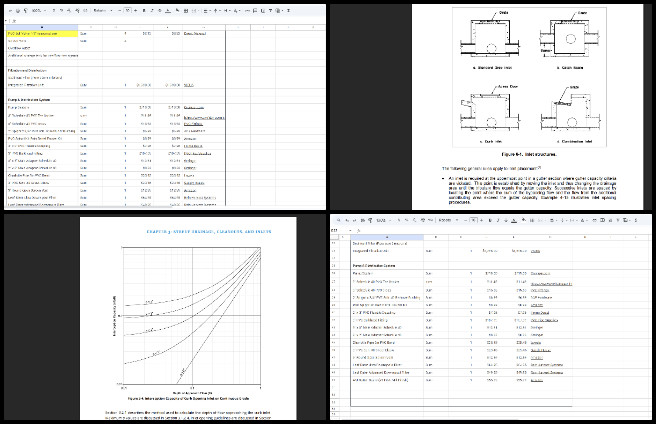656x424 pixels.
Task: Open the link in the yellow highlighted row
Action: (x=195, y=33)
